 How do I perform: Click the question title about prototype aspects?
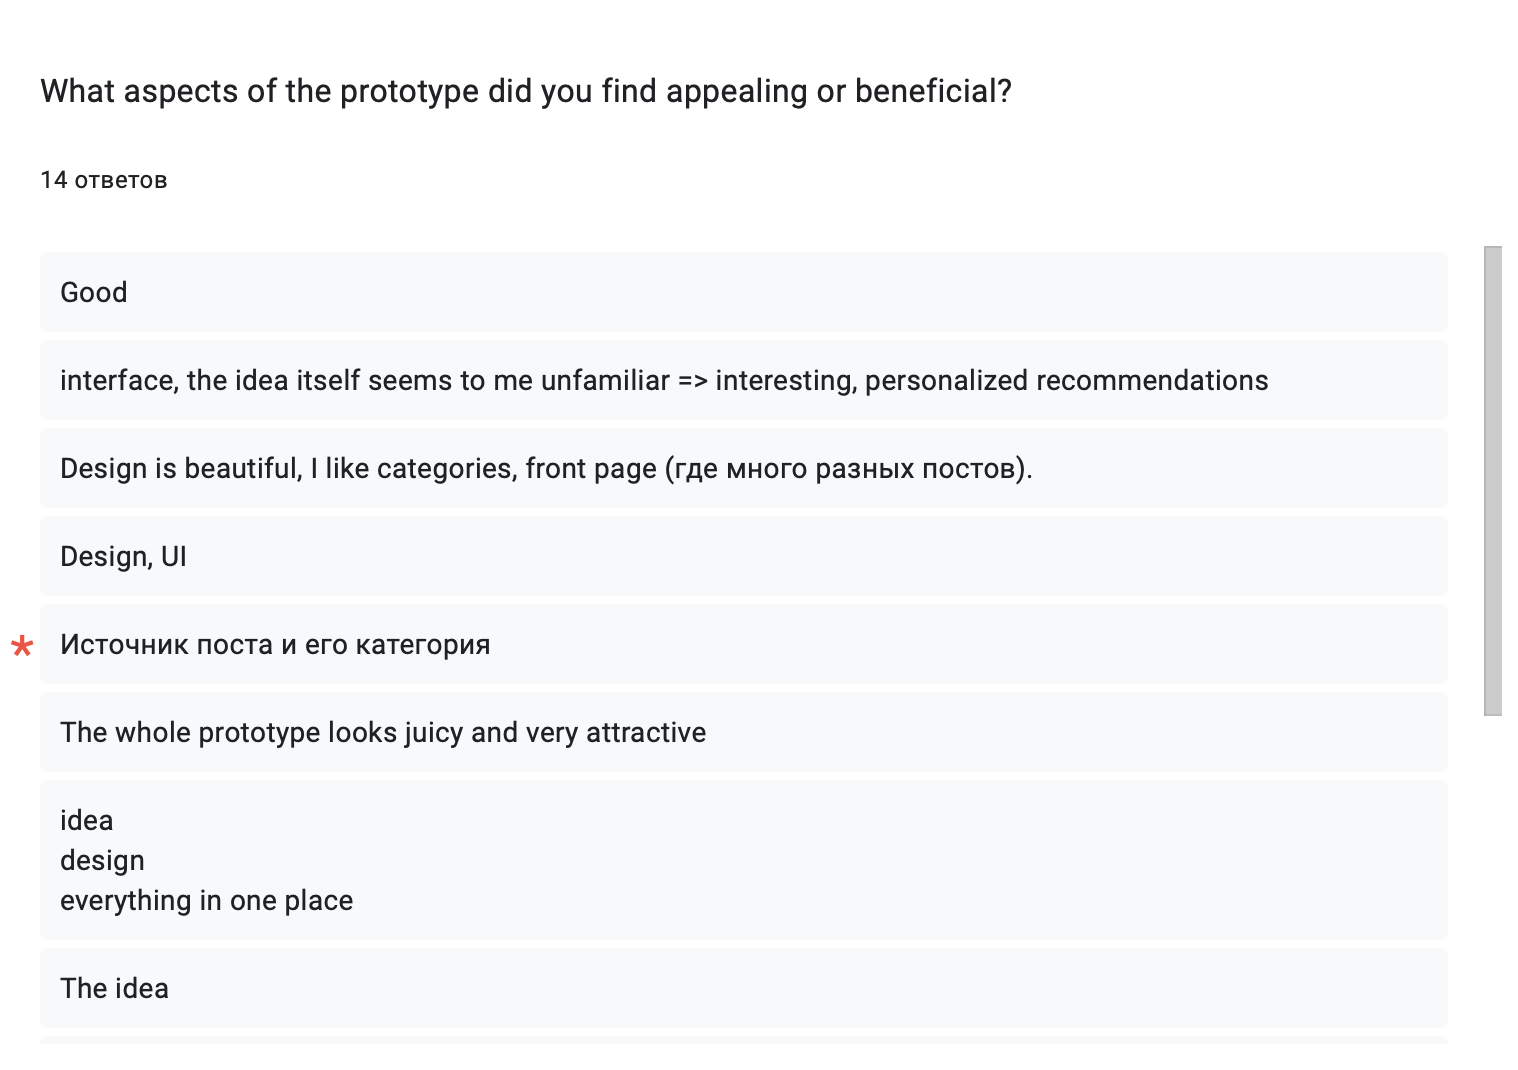coord(526,91)
